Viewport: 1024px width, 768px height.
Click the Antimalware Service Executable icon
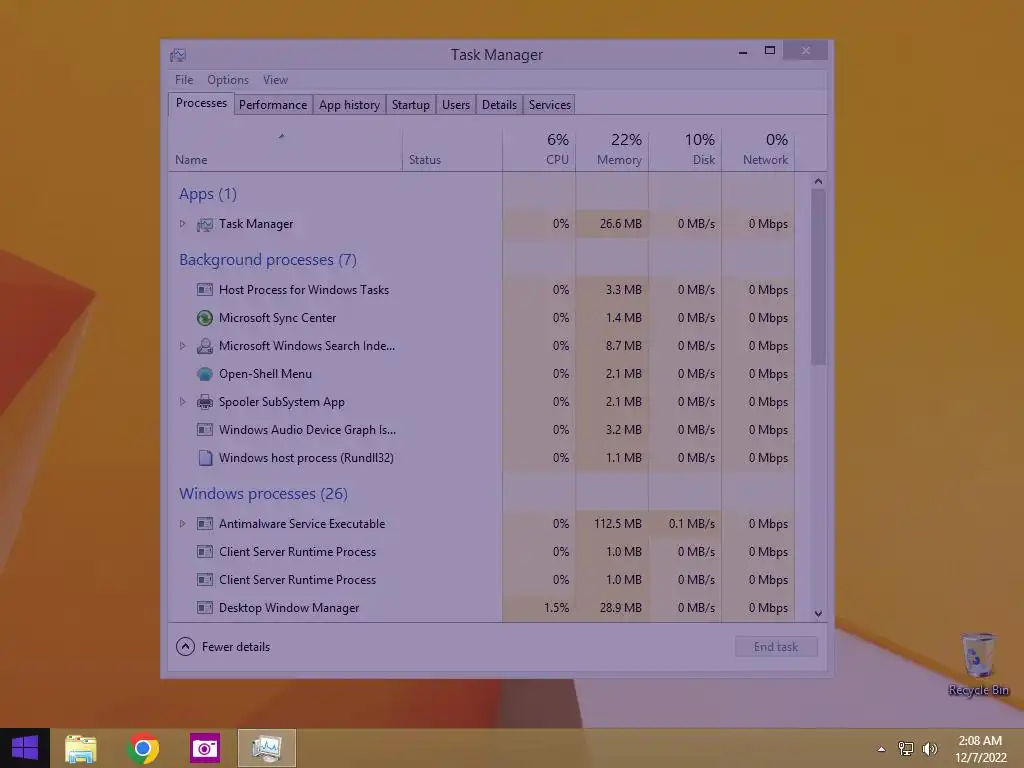click(x=205, y=524)
